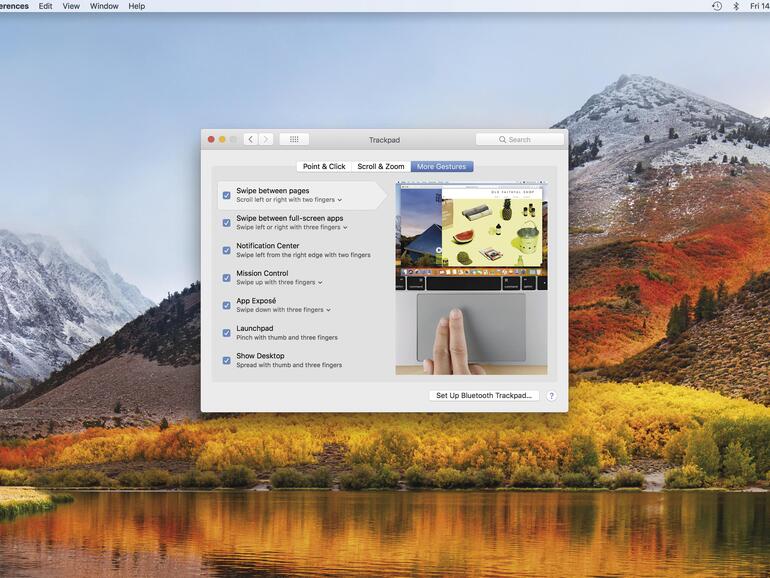Click the Search field in Trackpad window
Viewport: 770px width, 578px height.
pos(520,139)
